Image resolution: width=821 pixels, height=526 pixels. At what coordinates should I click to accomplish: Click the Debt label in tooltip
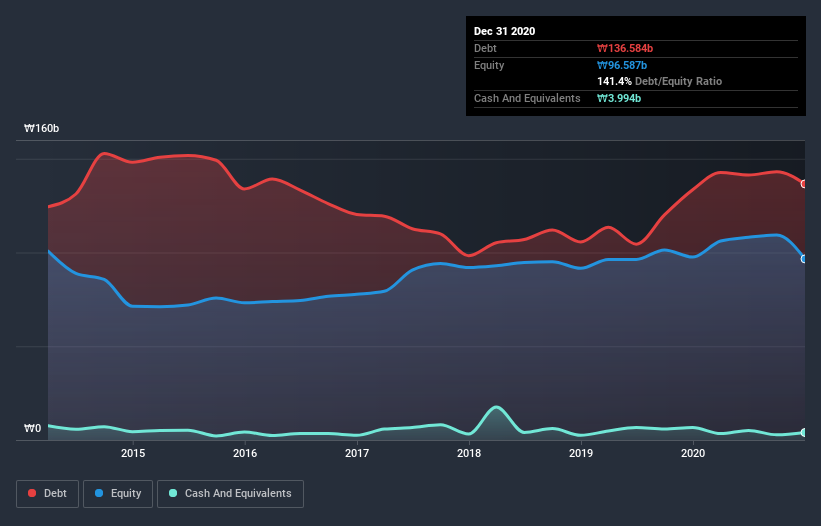pyautogui.click(x=485, y=48)
